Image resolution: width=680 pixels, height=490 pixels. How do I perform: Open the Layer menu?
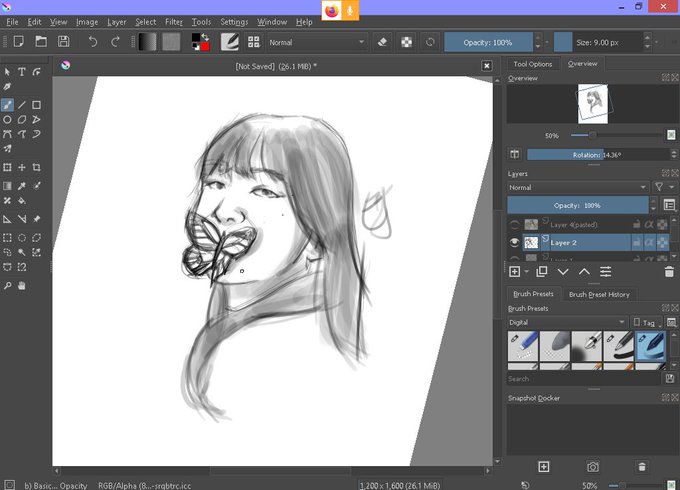coord(117,22)
